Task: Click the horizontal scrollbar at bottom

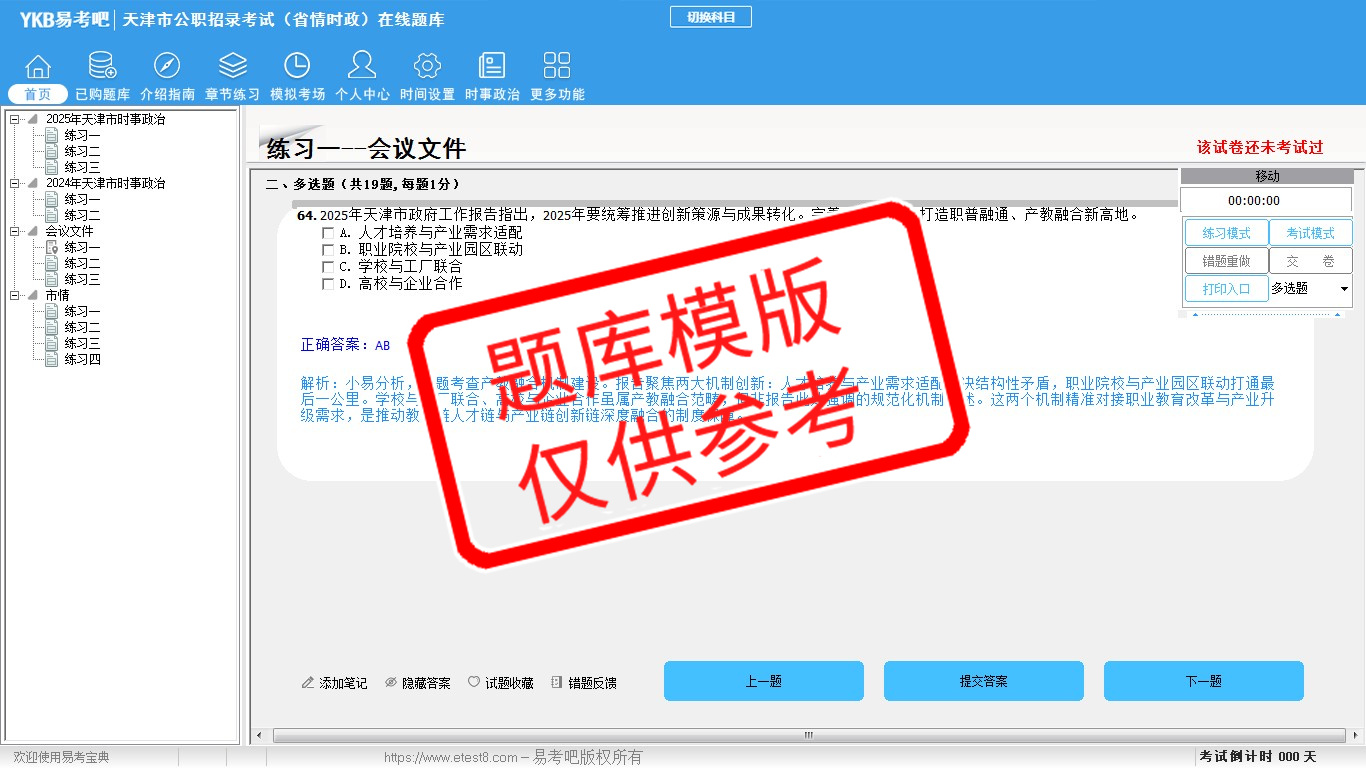Action: click(808, 736)
